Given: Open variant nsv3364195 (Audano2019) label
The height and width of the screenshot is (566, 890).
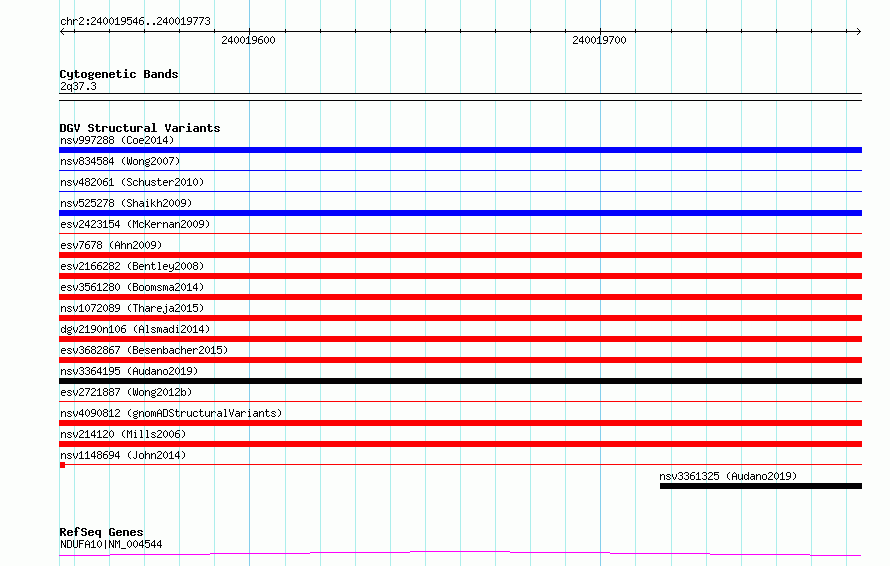Looking at the screenshot, I should point(129,371).
